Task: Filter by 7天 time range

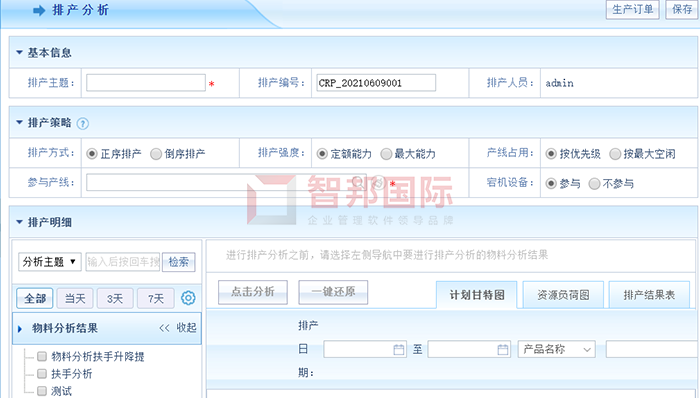Action: [155, 298]
